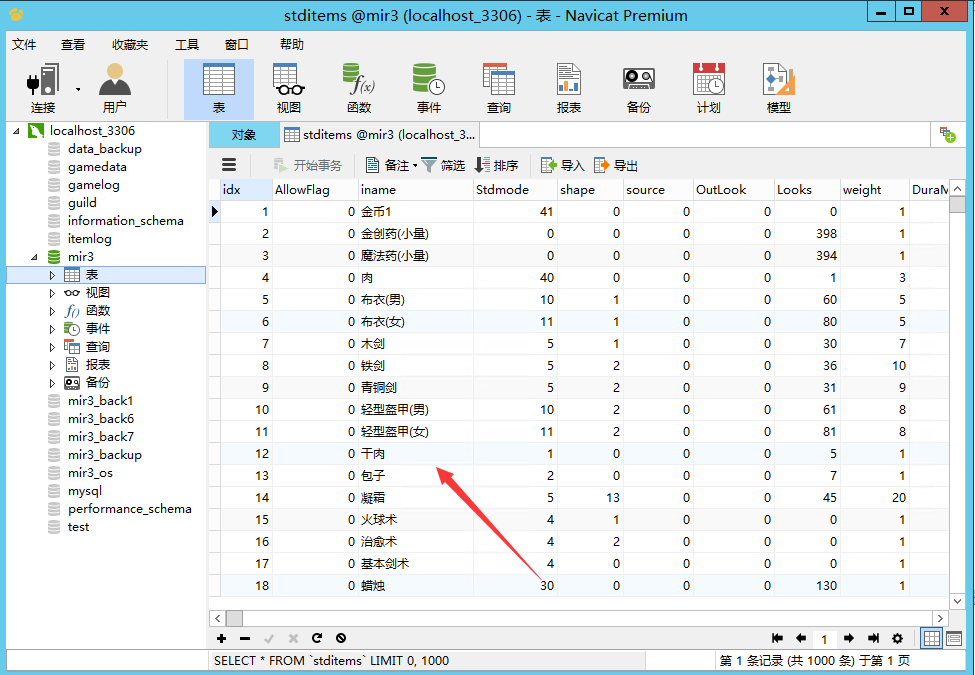Image resolution: width=975 pixels, height=675 pixels.
Task: Open the 备份 (Backup) toolbar icon
Action: (x=638, y=88)
